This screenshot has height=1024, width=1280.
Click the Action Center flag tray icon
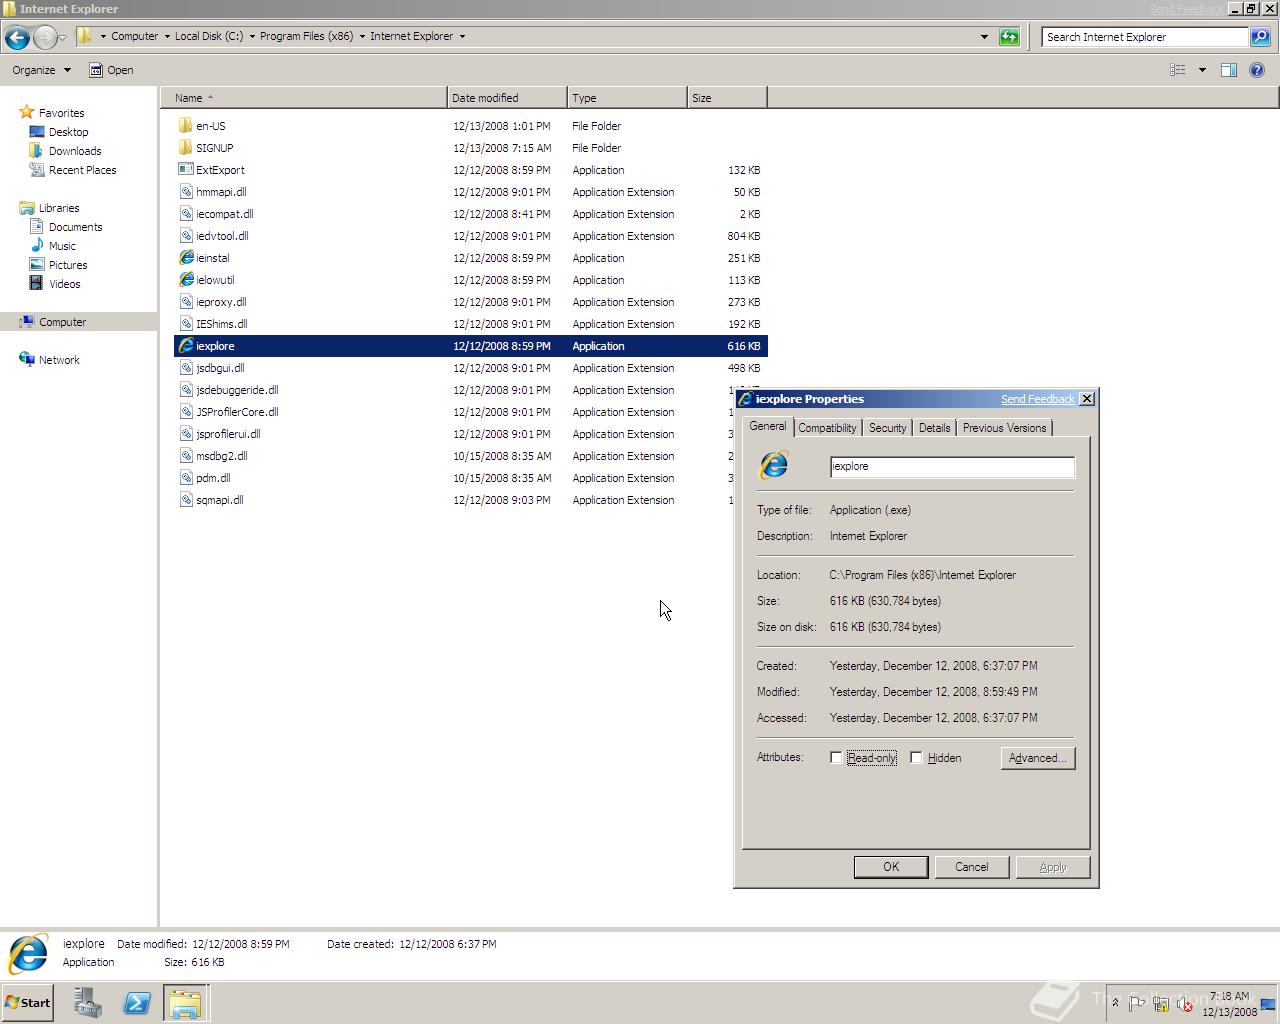(1137, 1003)
